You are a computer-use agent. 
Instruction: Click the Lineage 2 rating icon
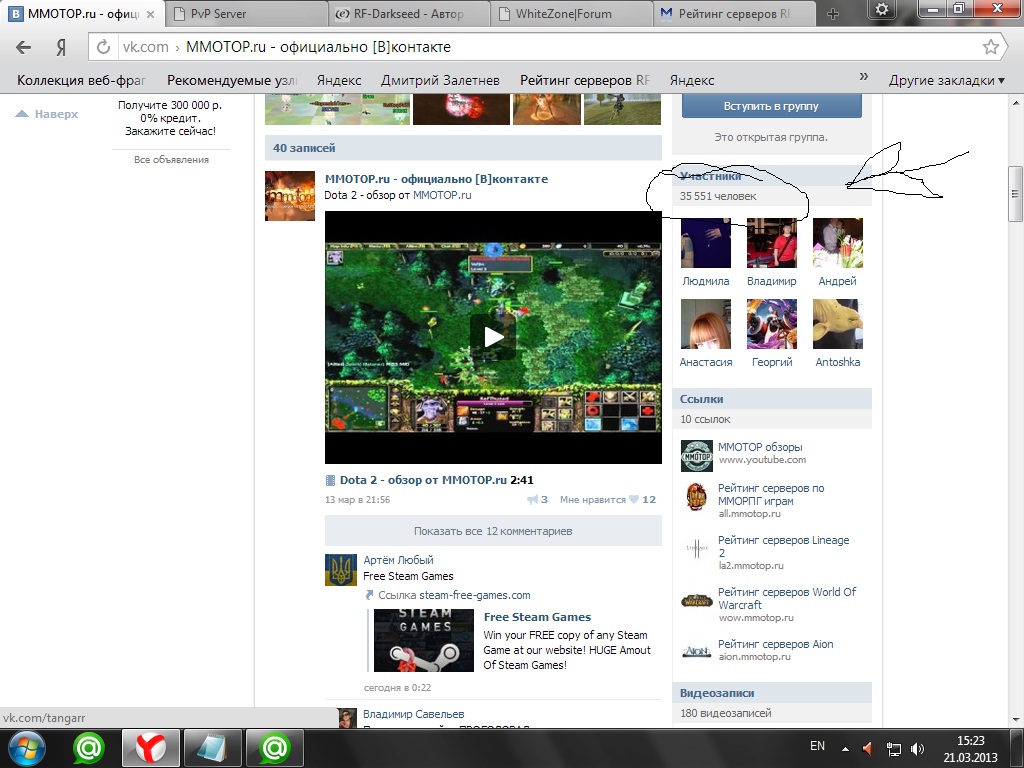(697, 549)
